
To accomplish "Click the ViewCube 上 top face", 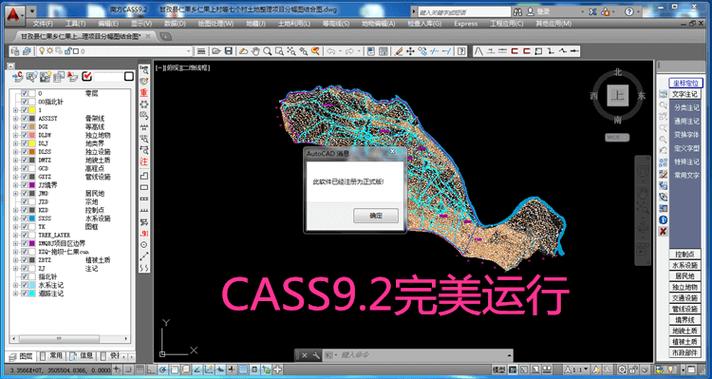I will pyautogui.click(x=618, y=95).
